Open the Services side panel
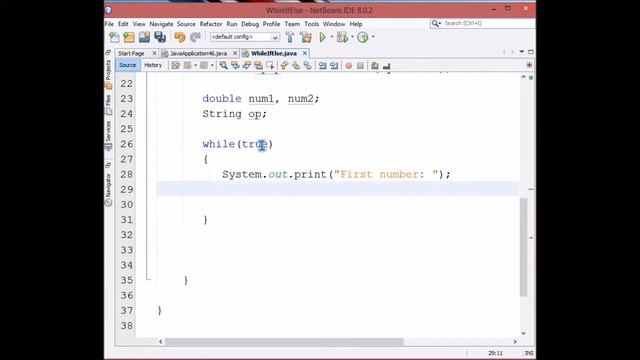The width and height of the screenshot is (640, 360). [x=109, y=136]
